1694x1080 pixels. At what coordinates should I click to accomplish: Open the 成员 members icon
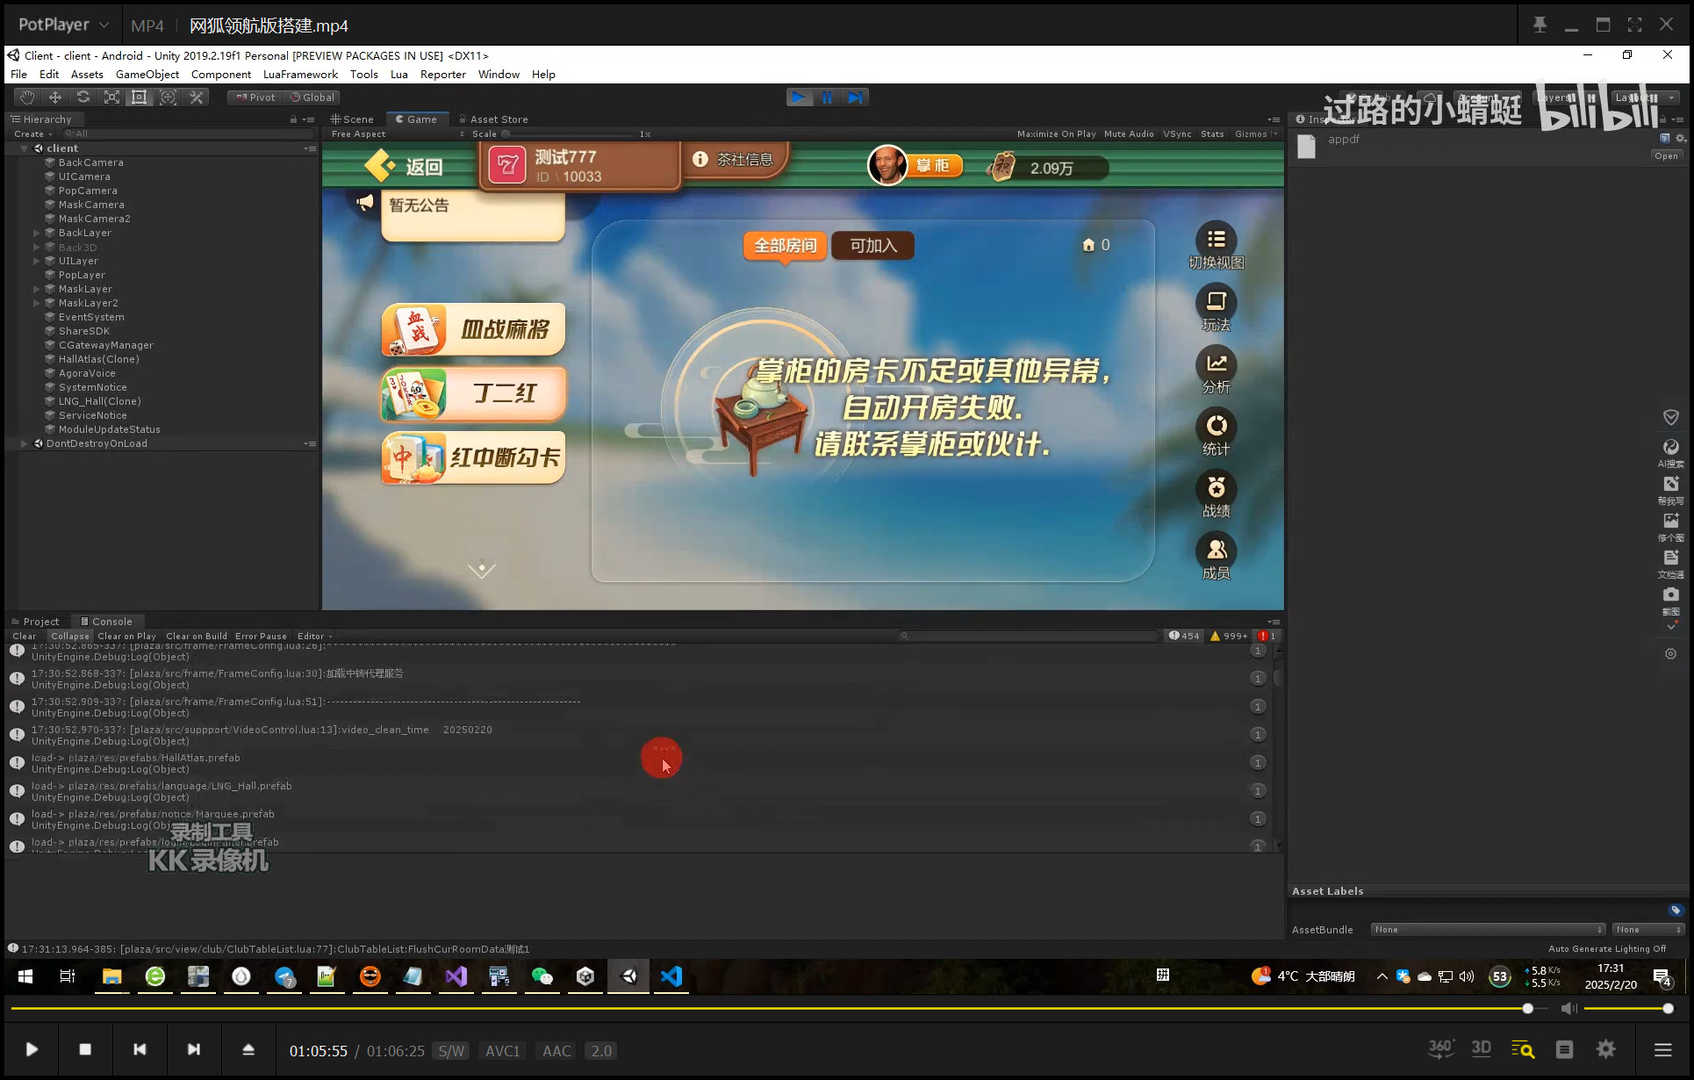tap(1216, 551)
